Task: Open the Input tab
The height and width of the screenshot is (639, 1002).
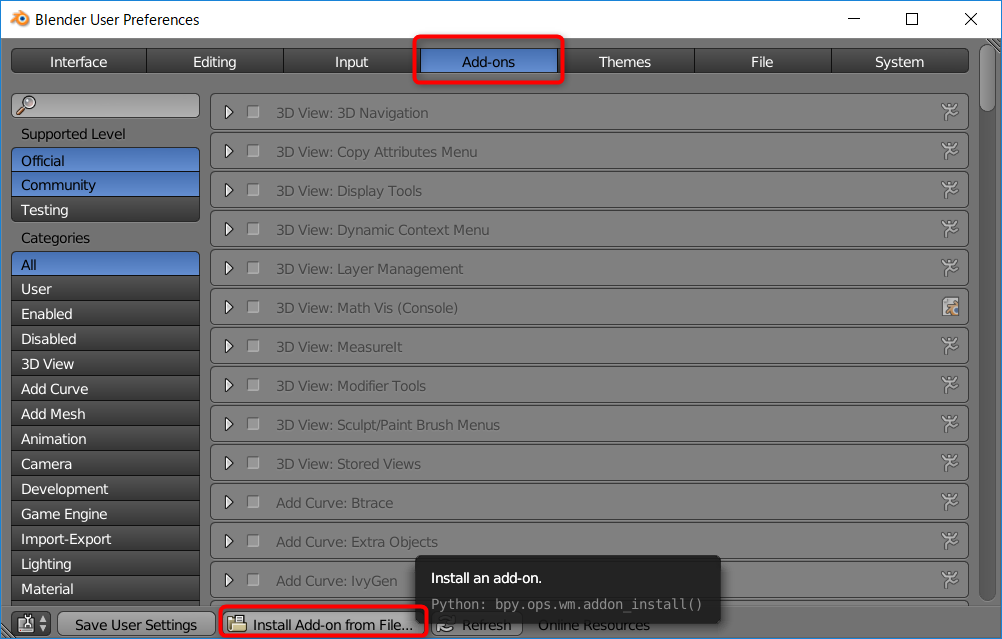Action: pos(351,62)
